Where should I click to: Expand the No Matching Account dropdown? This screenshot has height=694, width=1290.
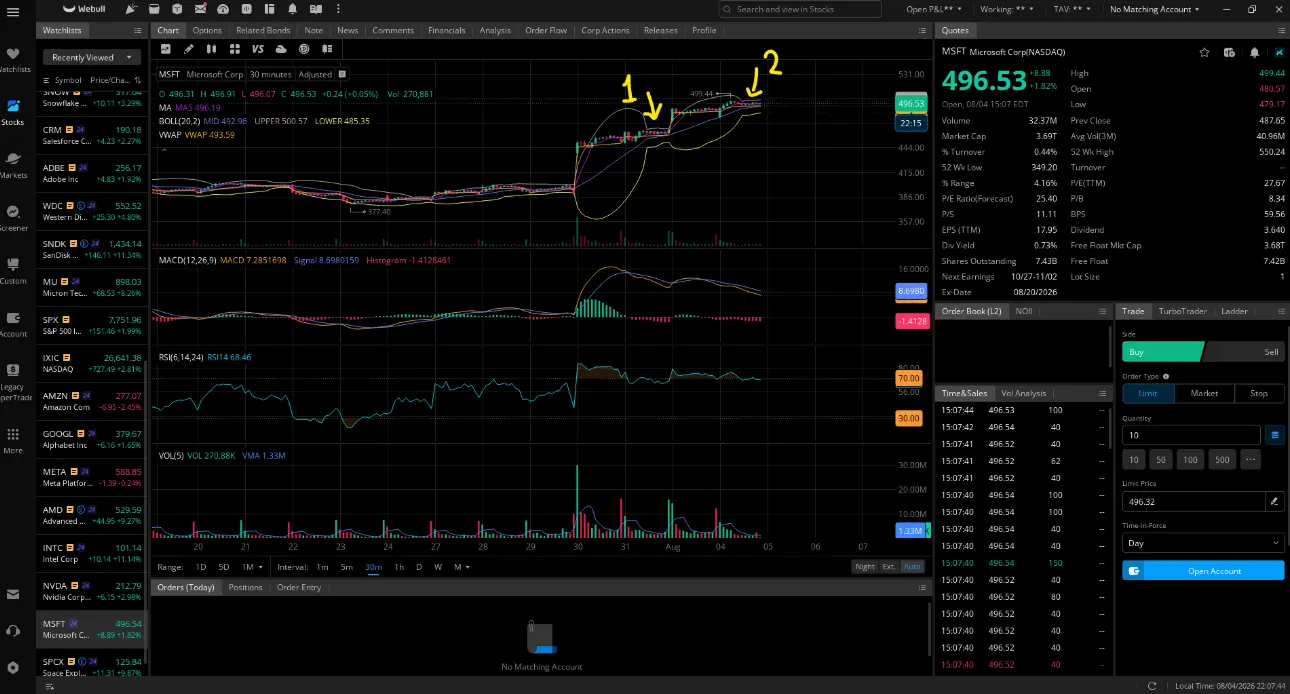pos(1157,9)
